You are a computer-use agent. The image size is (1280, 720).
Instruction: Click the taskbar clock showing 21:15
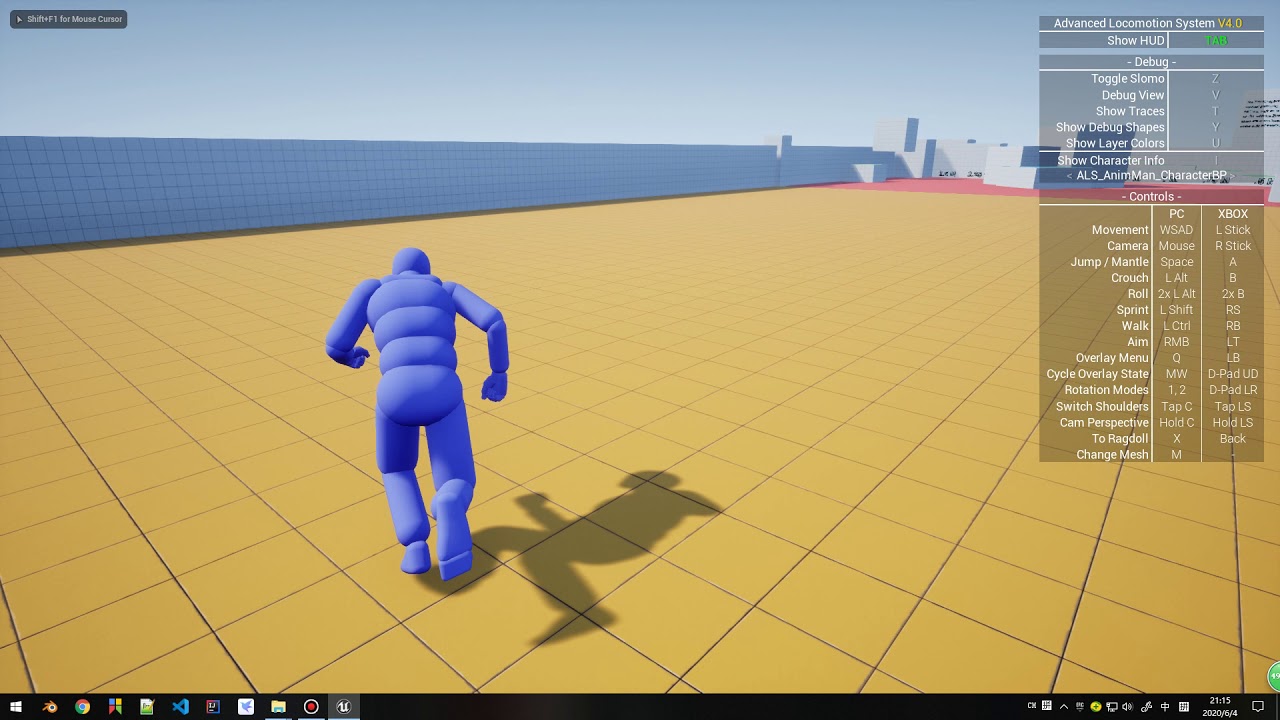(1220, 707)
